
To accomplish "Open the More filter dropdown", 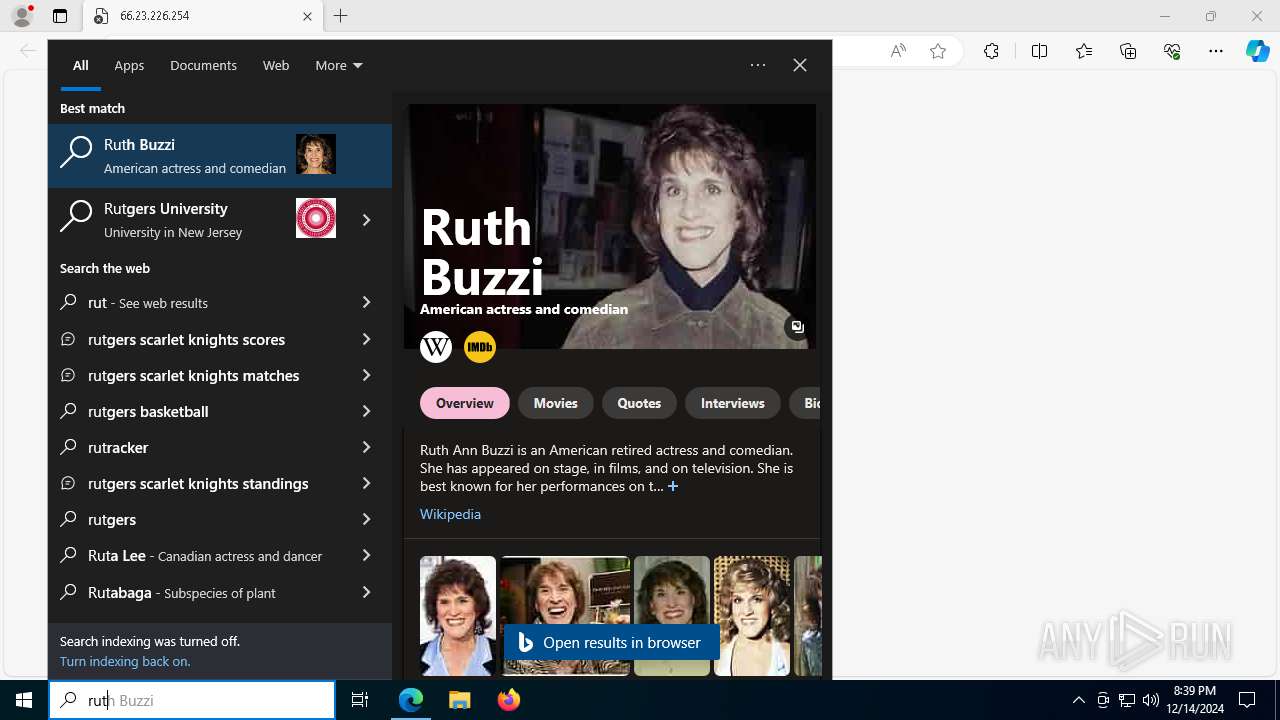I will 339,65.
